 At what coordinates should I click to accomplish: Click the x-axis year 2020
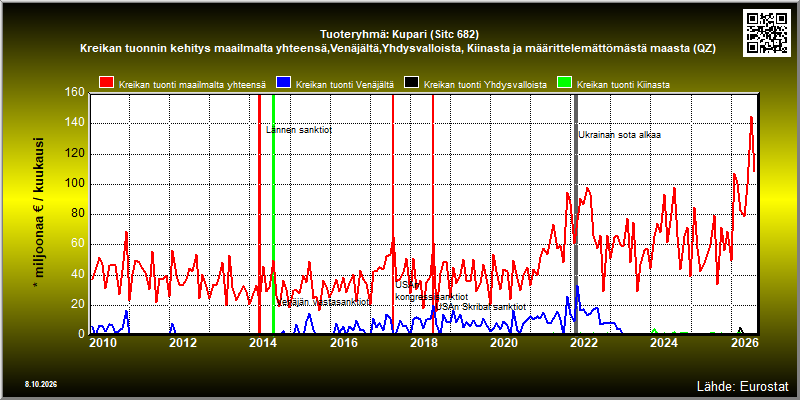[503, 343]
